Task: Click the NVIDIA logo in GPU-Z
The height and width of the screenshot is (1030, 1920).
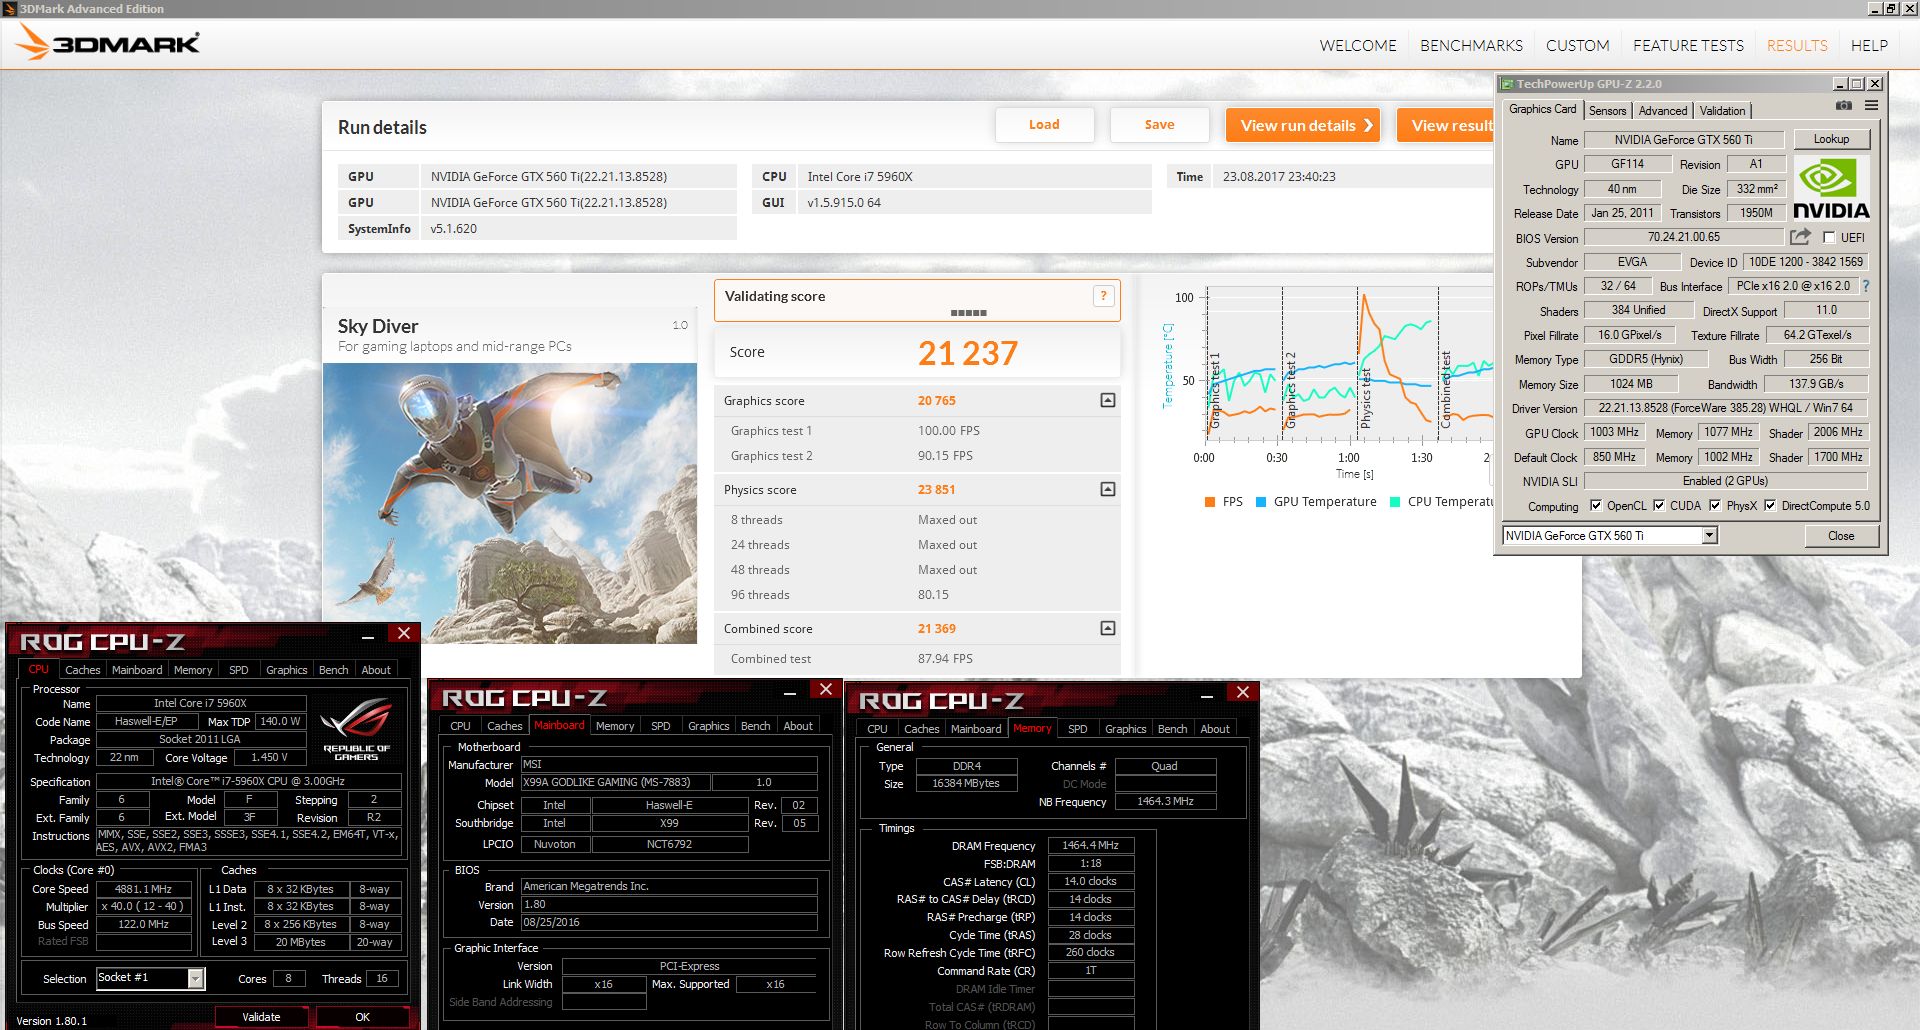Action: pyautogui.click(x=1831, y=188)
